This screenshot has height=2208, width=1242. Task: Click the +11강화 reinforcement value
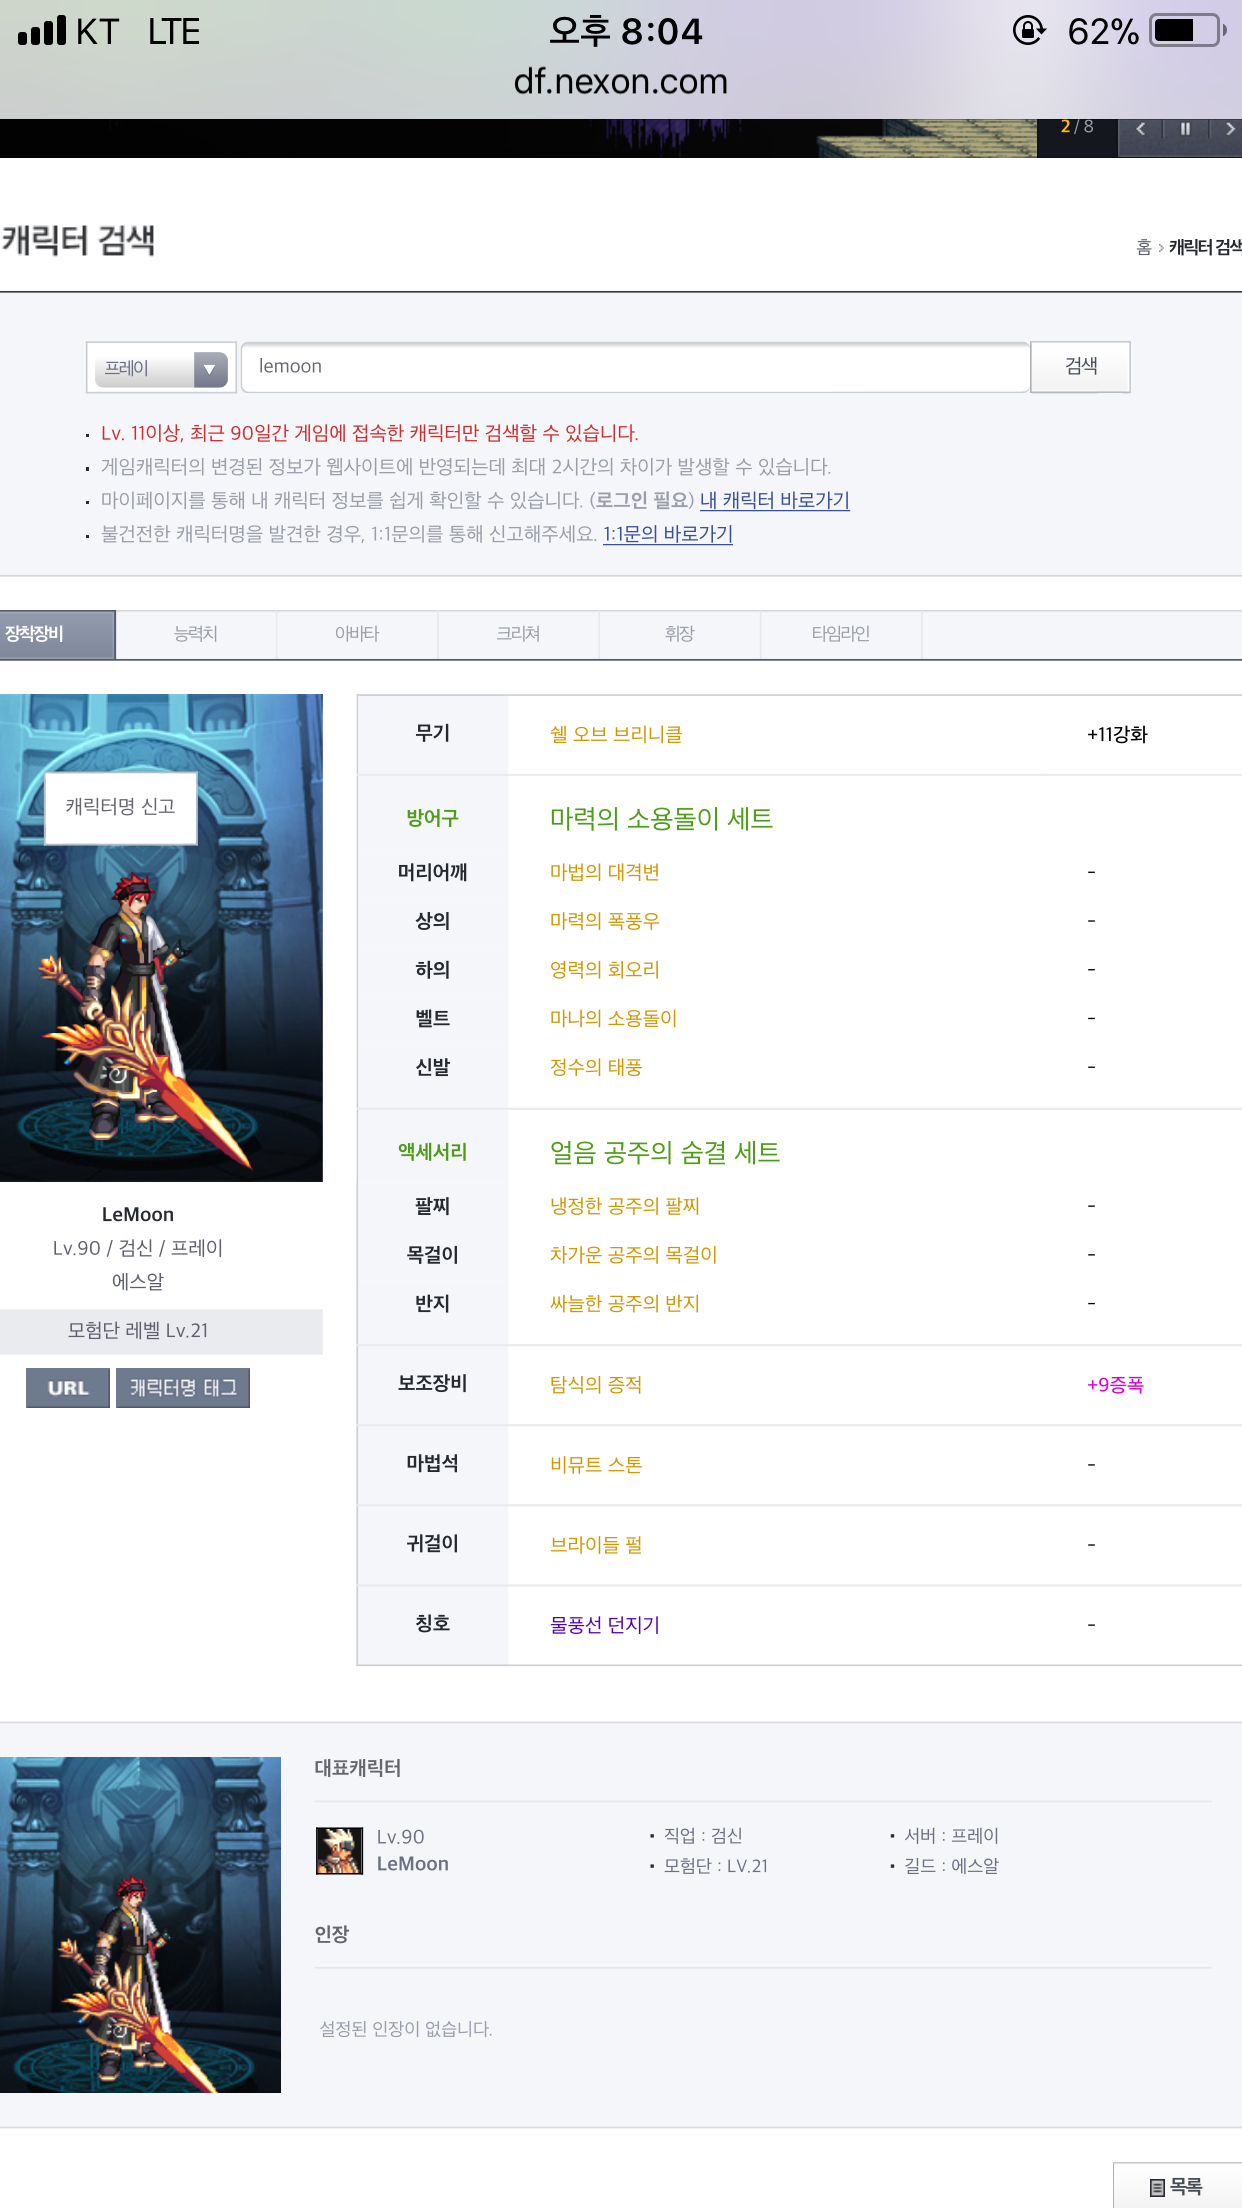click(1117, 735)
